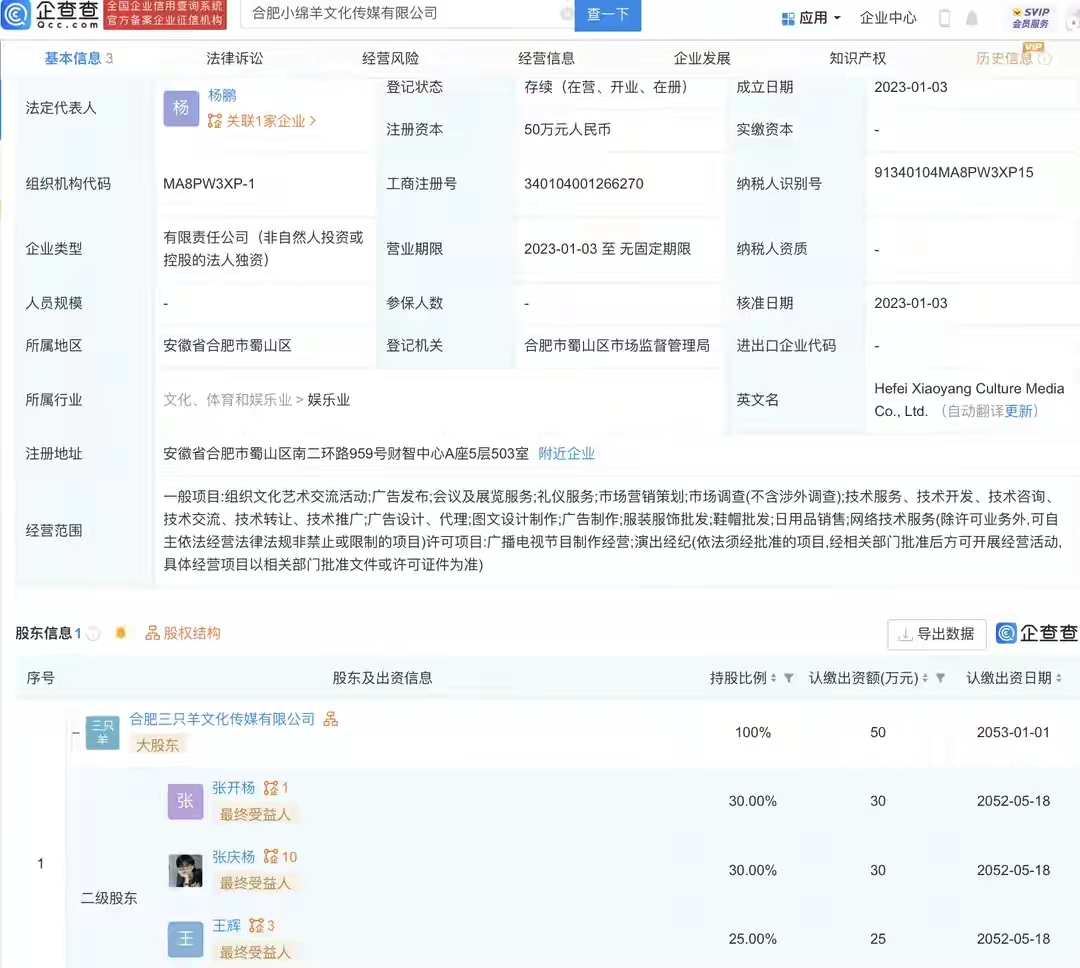
Task: Click 张庆杨's profile photo thumbnail
Action: [185, 870]
